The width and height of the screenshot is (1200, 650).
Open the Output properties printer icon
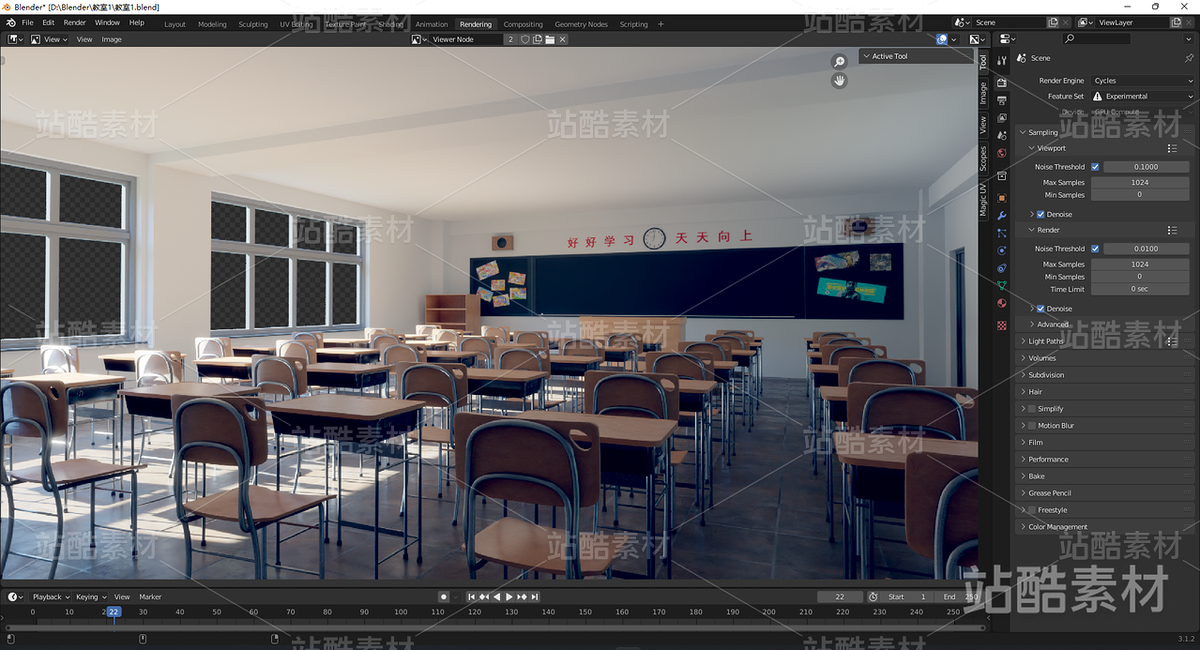(x=1002, y=101)
